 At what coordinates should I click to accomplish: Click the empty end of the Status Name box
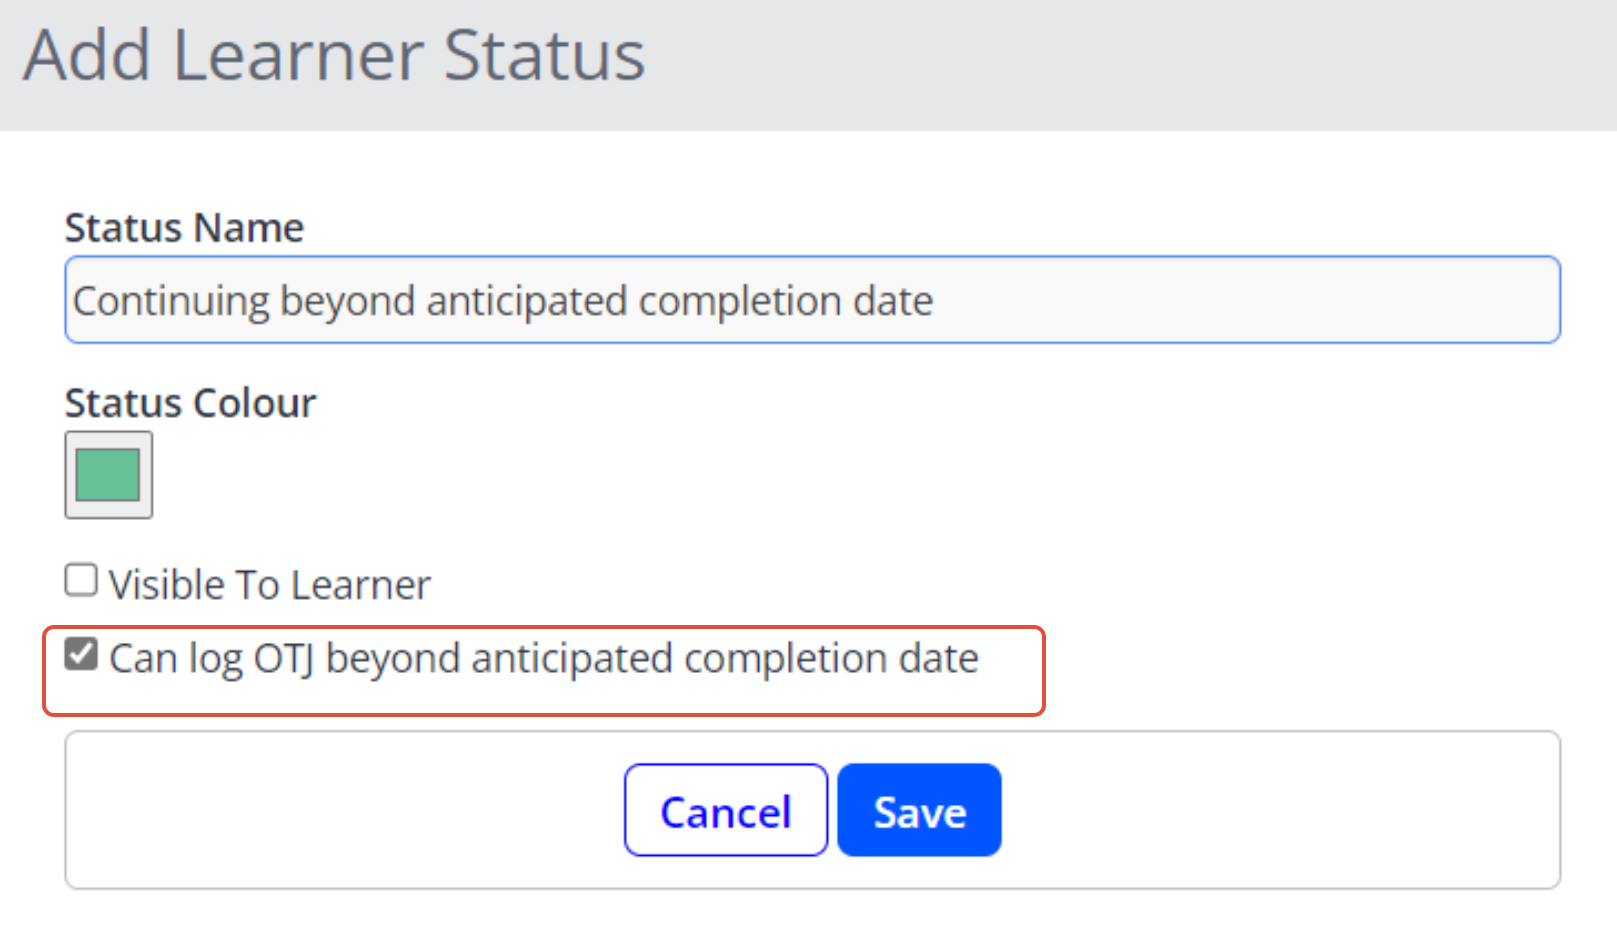coord(1300,300)
